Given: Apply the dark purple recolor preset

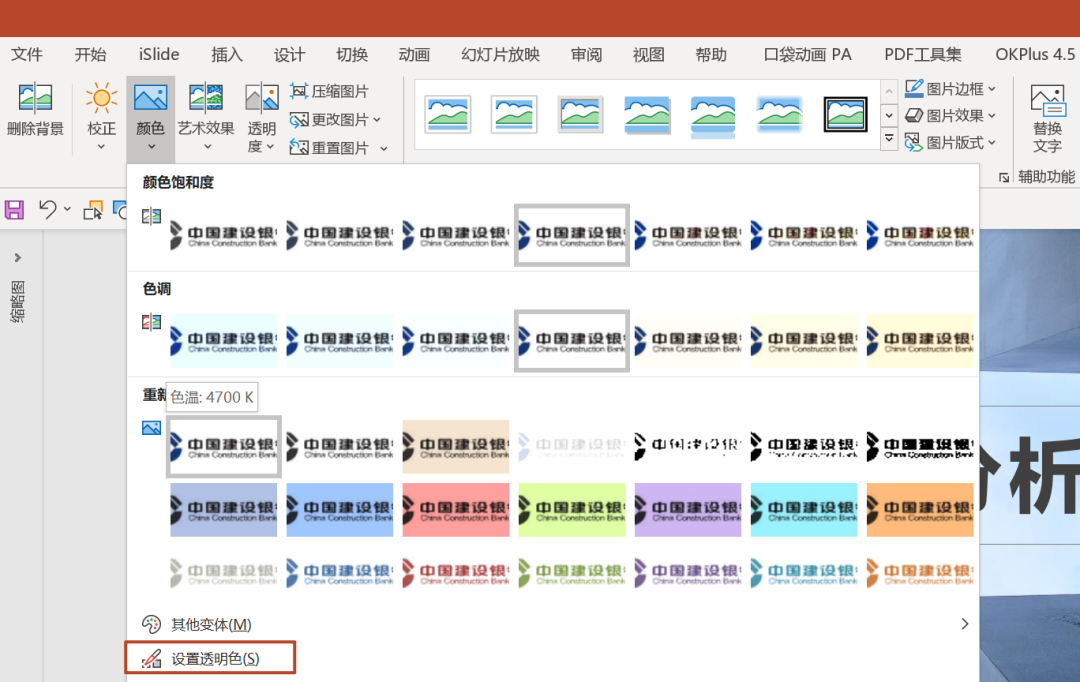Looking at the screenshot, I should [x=688, y=510].
